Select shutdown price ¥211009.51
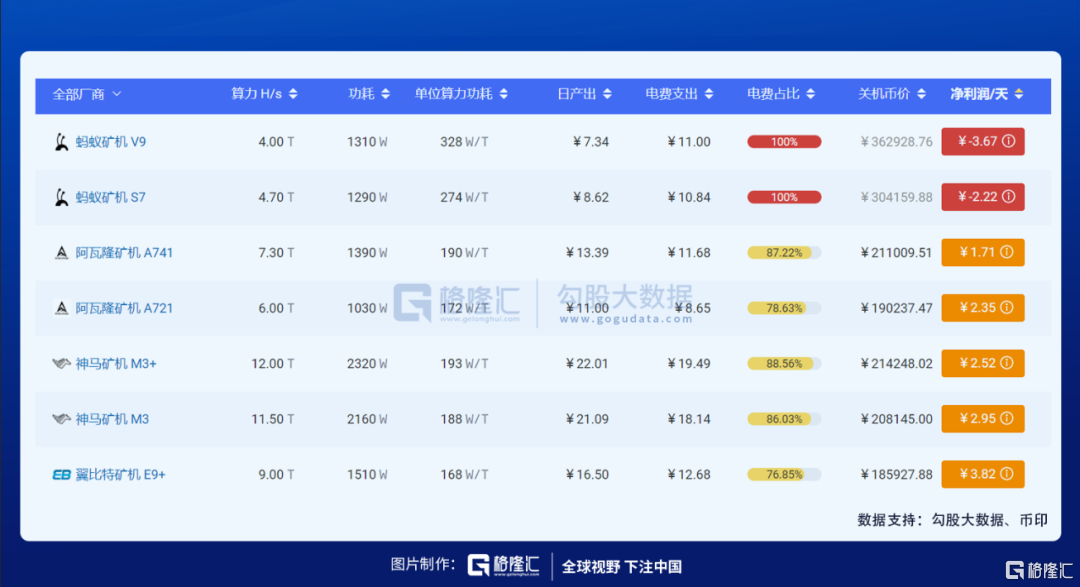 coord(896,253)
